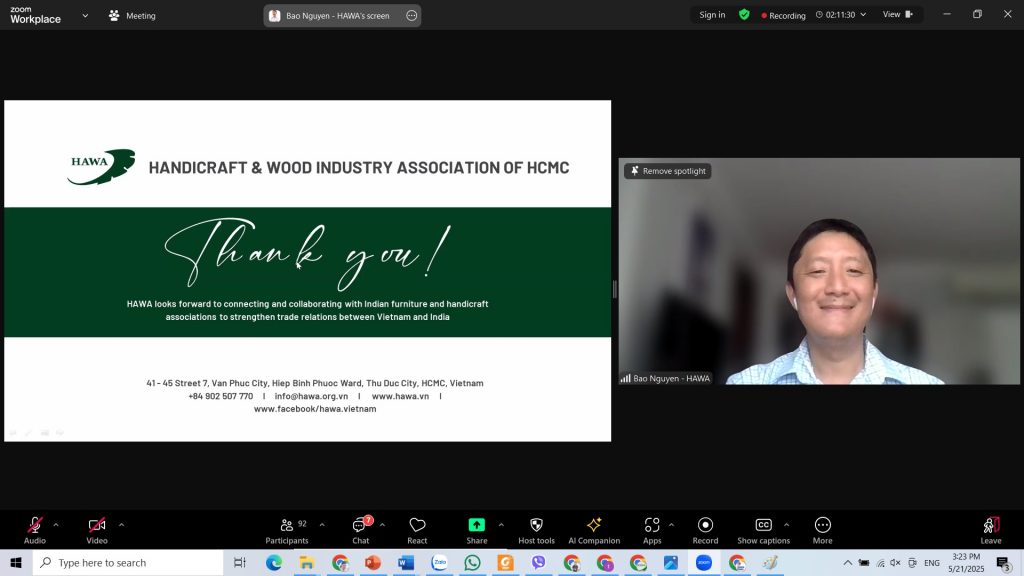Open the React emoji menu
This screenshot has height=576, width=1024.
click(x=417, y=530)
